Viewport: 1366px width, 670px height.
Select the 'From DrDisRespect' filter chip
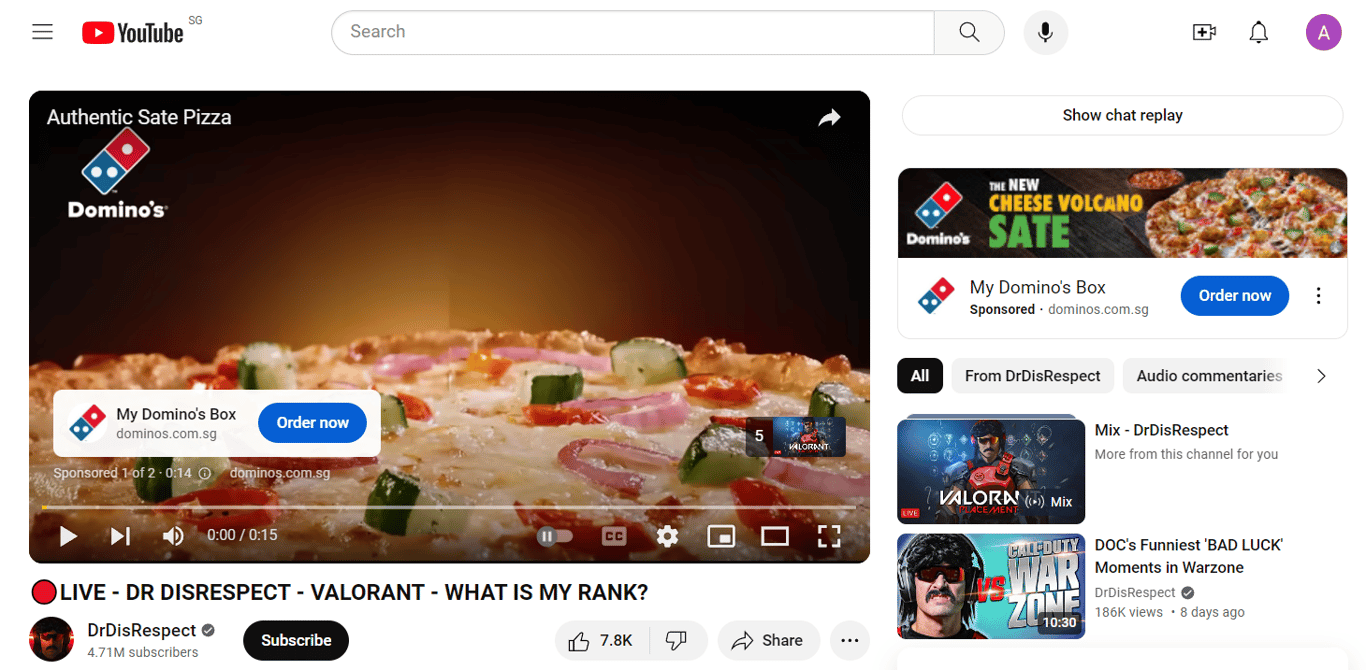(1032, 375)
